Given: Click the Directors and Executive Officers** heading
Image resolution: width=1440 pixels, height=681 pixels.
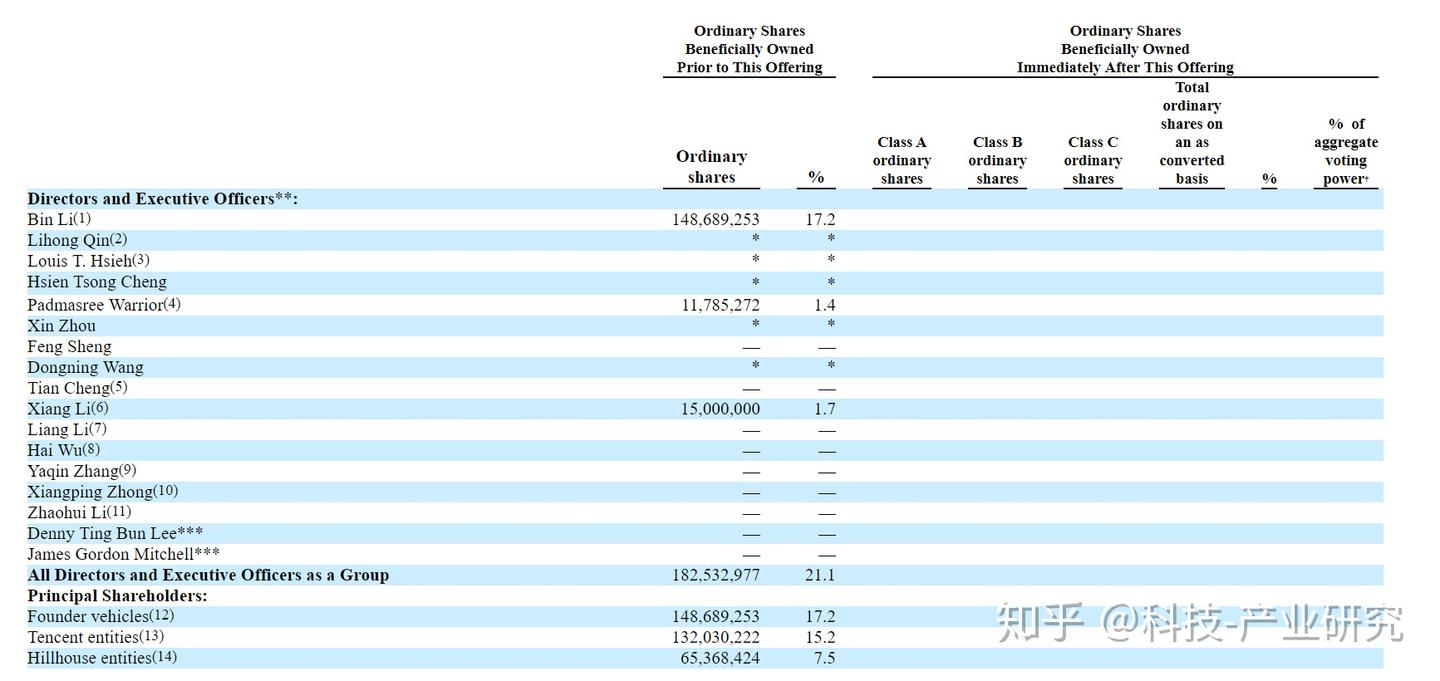Looking at the screenshot, I should [x=163, y=199].
